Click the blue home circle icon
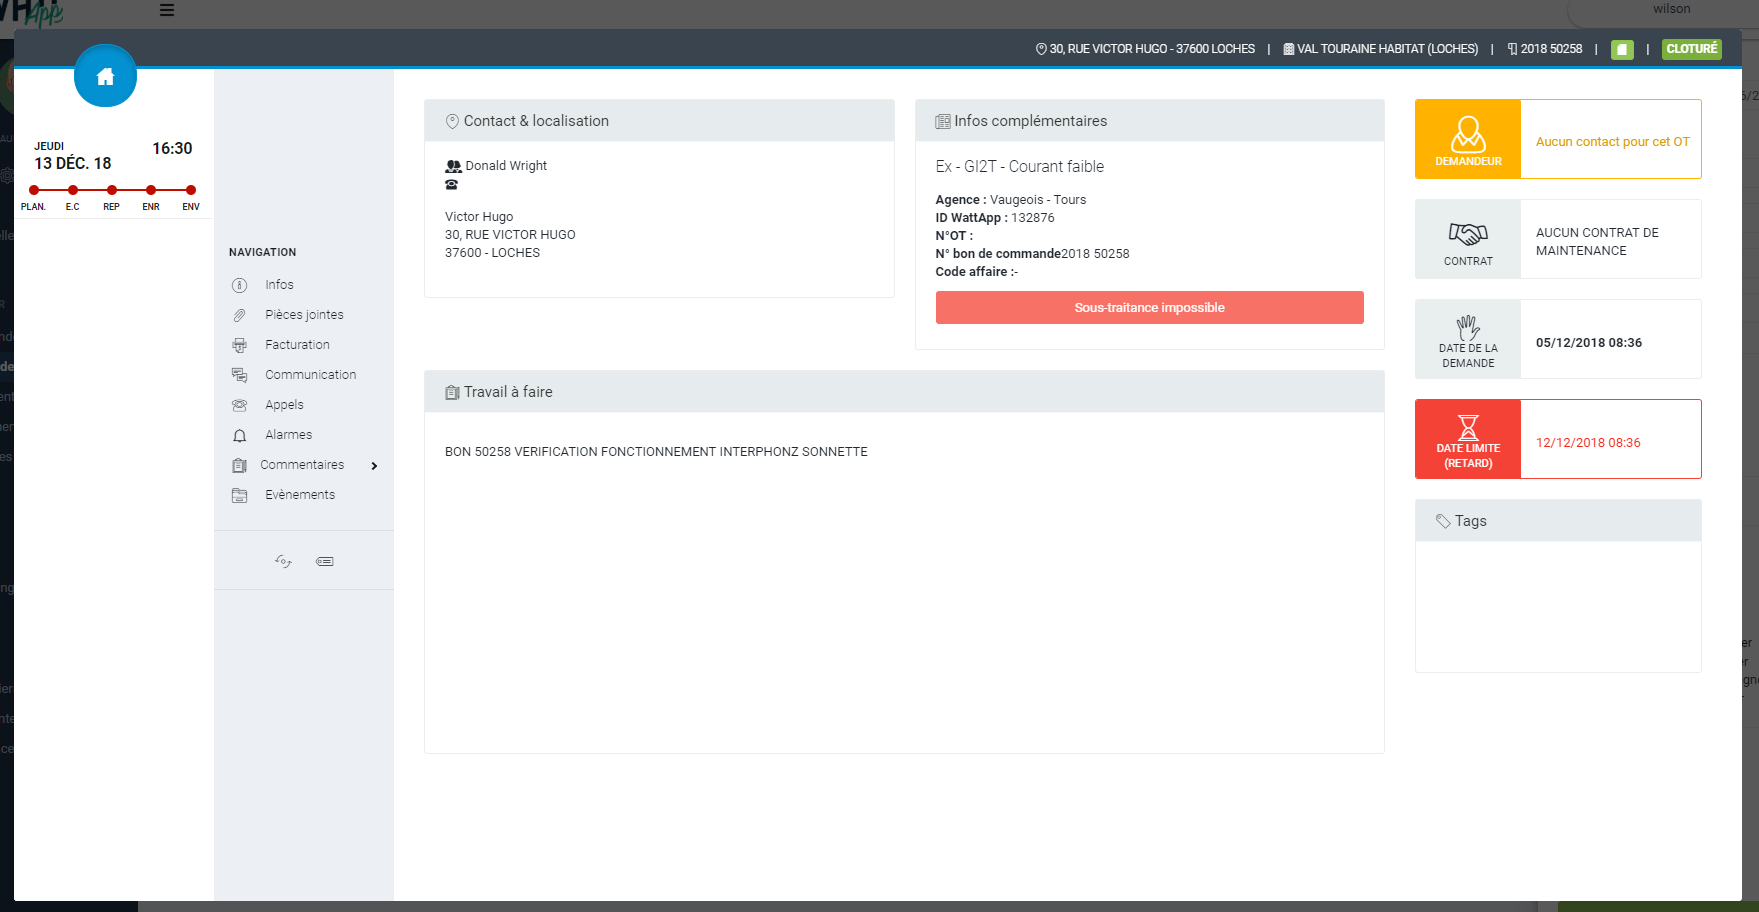The width and height of the screenshot is (1759, 912). 105,76
